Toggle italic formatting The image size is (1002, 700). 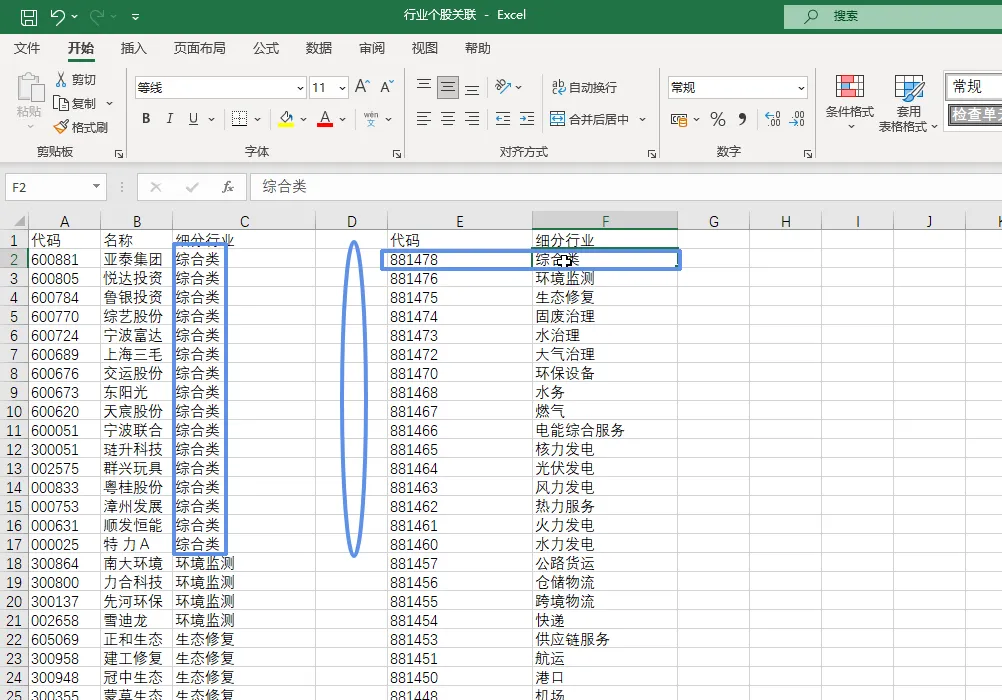tap(169, 118)
